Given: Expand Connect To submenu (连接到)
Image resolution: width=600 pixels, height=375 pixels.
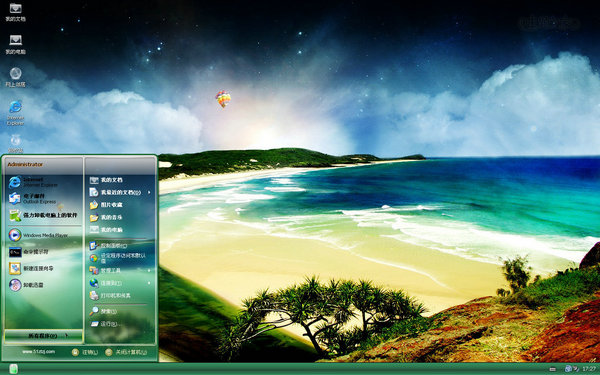Looking at the screenshot, I should [x=120, y=283].
